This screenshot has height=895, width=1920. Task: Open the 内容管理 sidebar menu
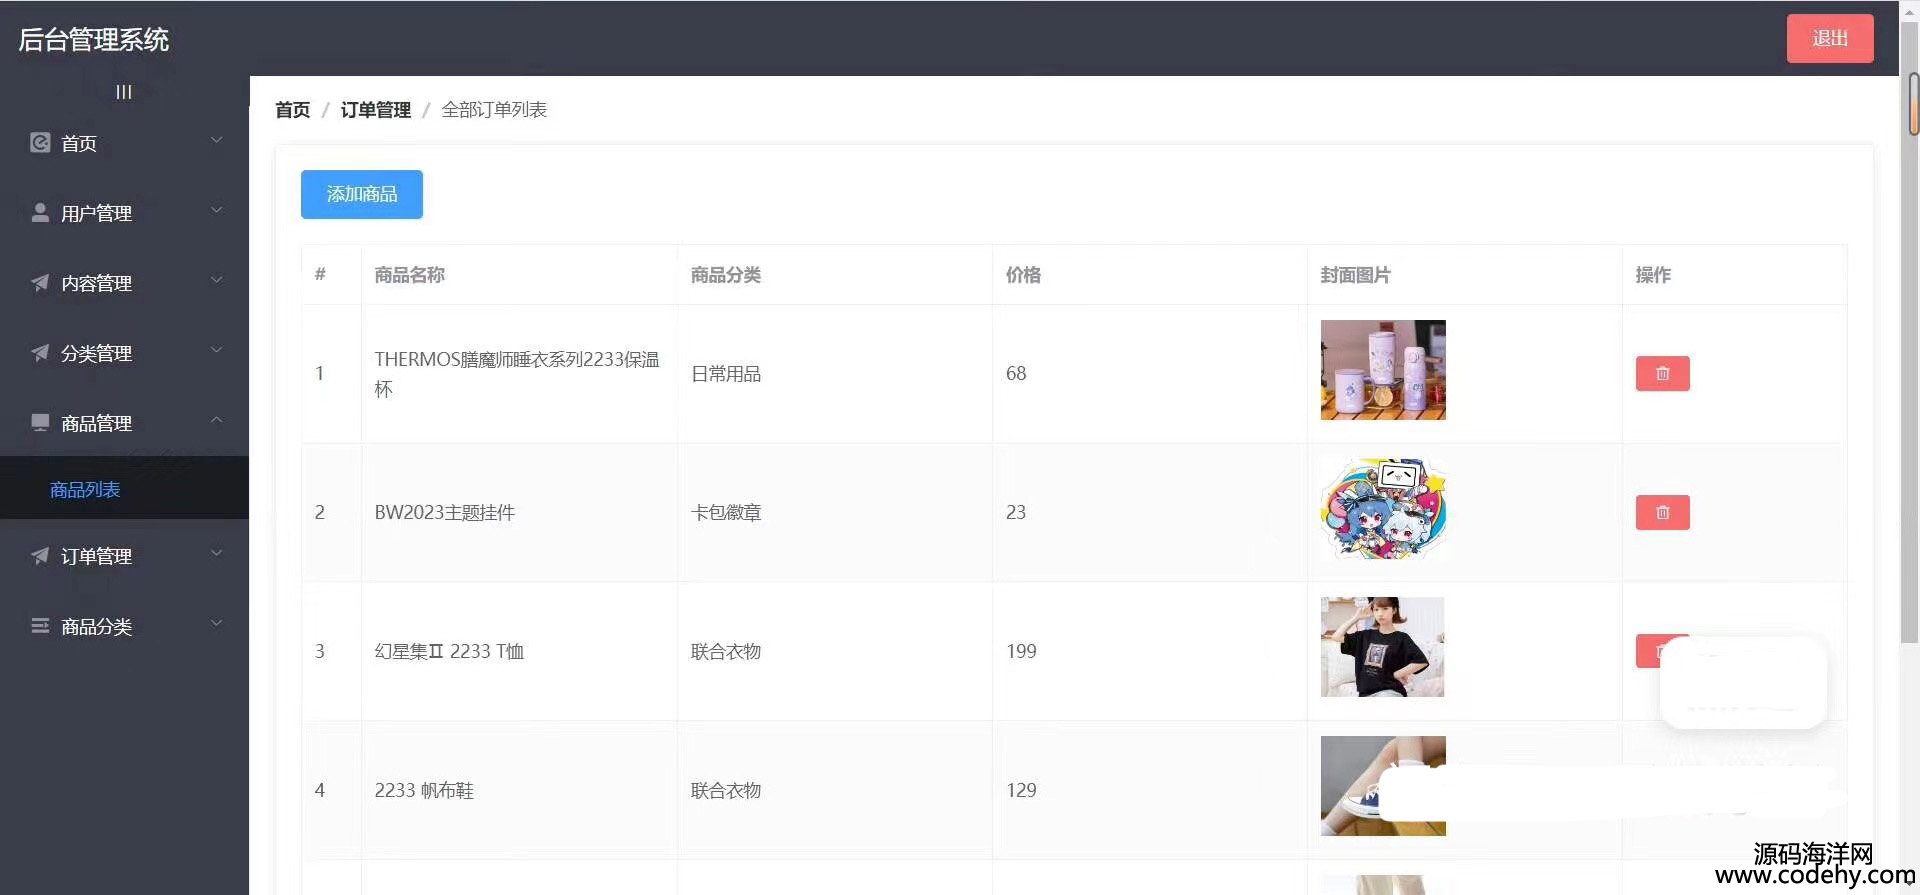[124, 283]
